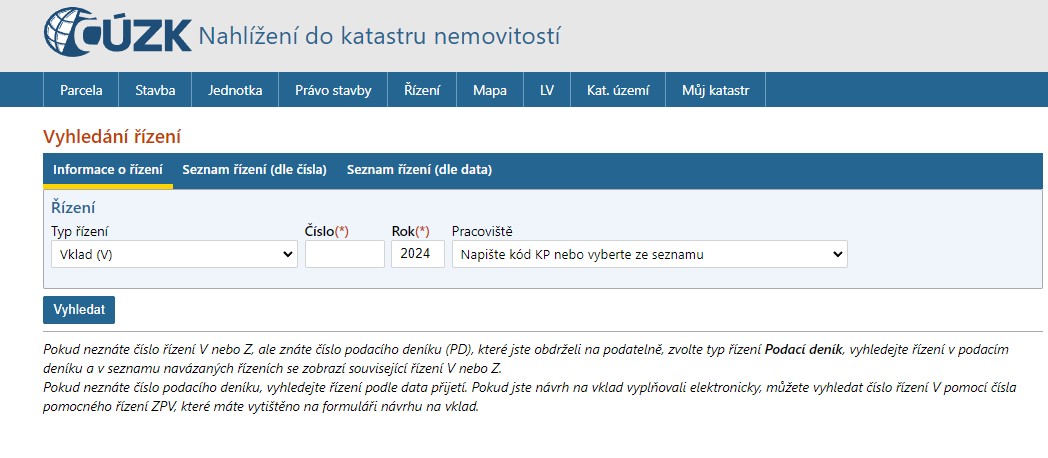1048x458 pixels.
Task: Expand the Pracoviště dropdown list
Action: tap(649, 254)
